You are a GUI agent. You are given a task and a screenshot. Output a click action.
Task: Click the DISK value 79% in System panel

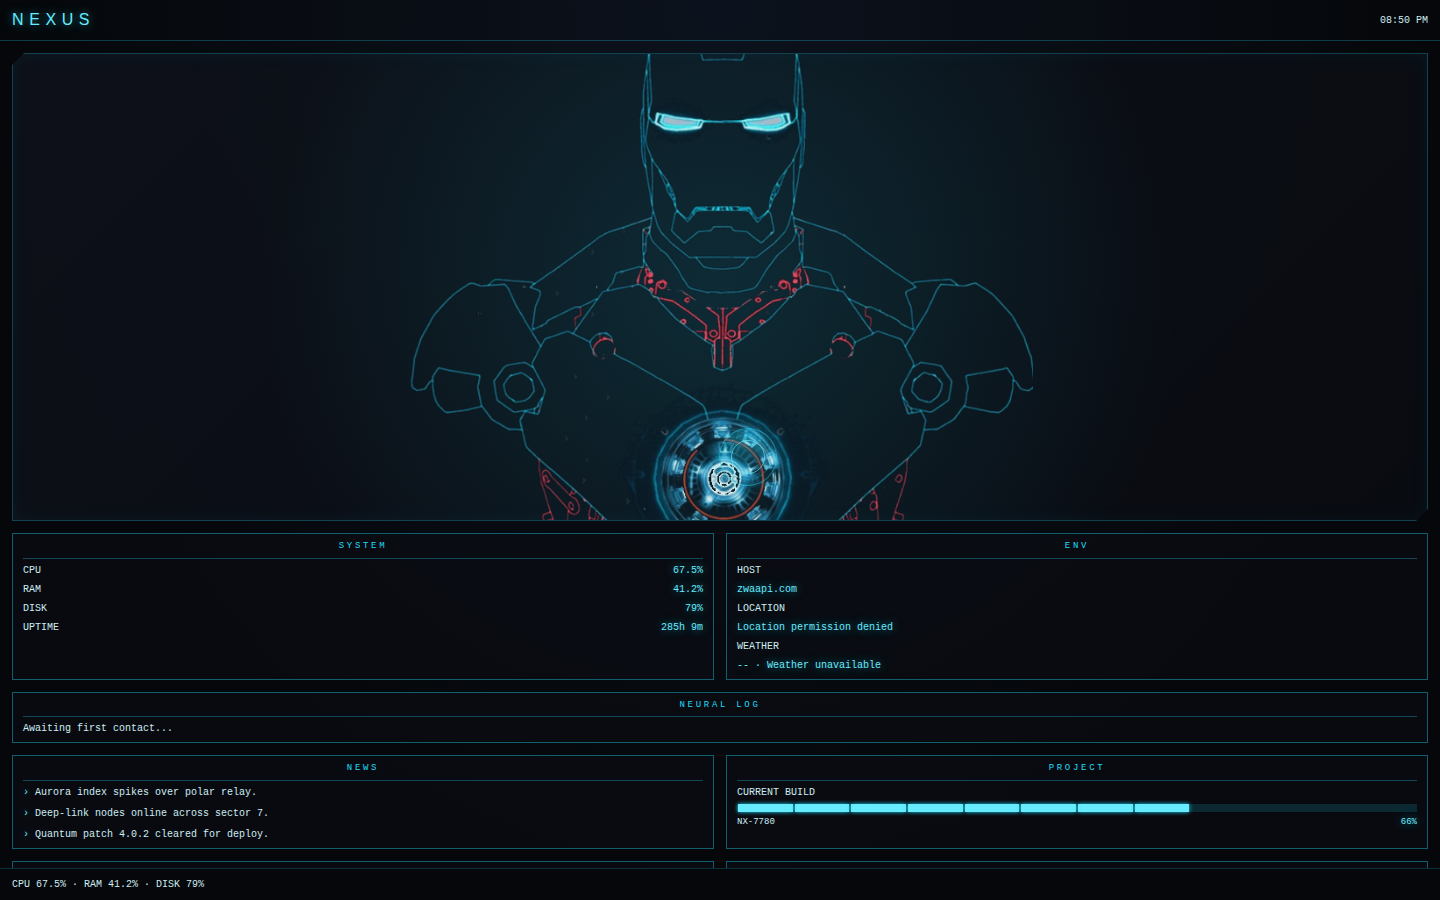(x=694, y=608)
